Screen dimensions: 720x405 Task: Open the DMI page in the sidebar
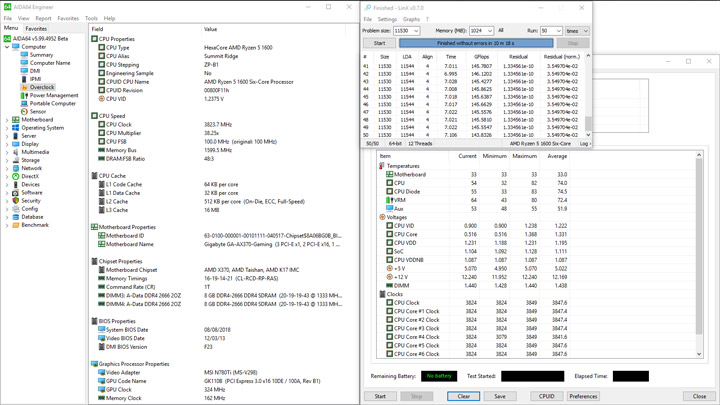coord(35,71)
